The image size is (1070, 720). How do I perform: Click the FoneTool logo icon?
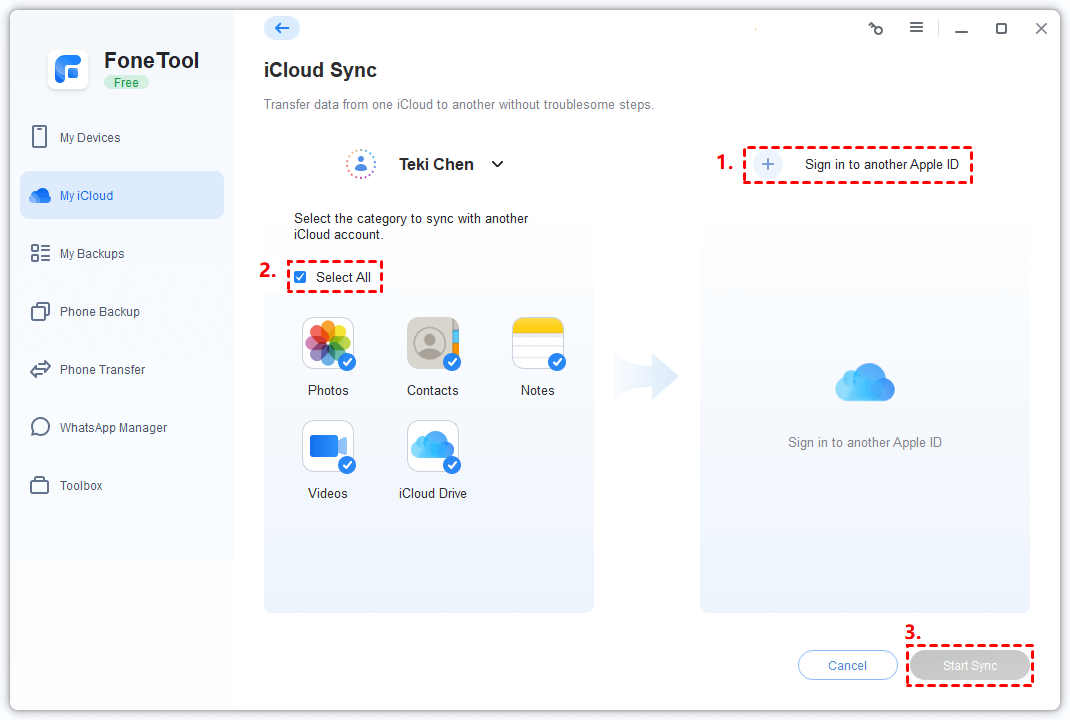pos(69,69)
